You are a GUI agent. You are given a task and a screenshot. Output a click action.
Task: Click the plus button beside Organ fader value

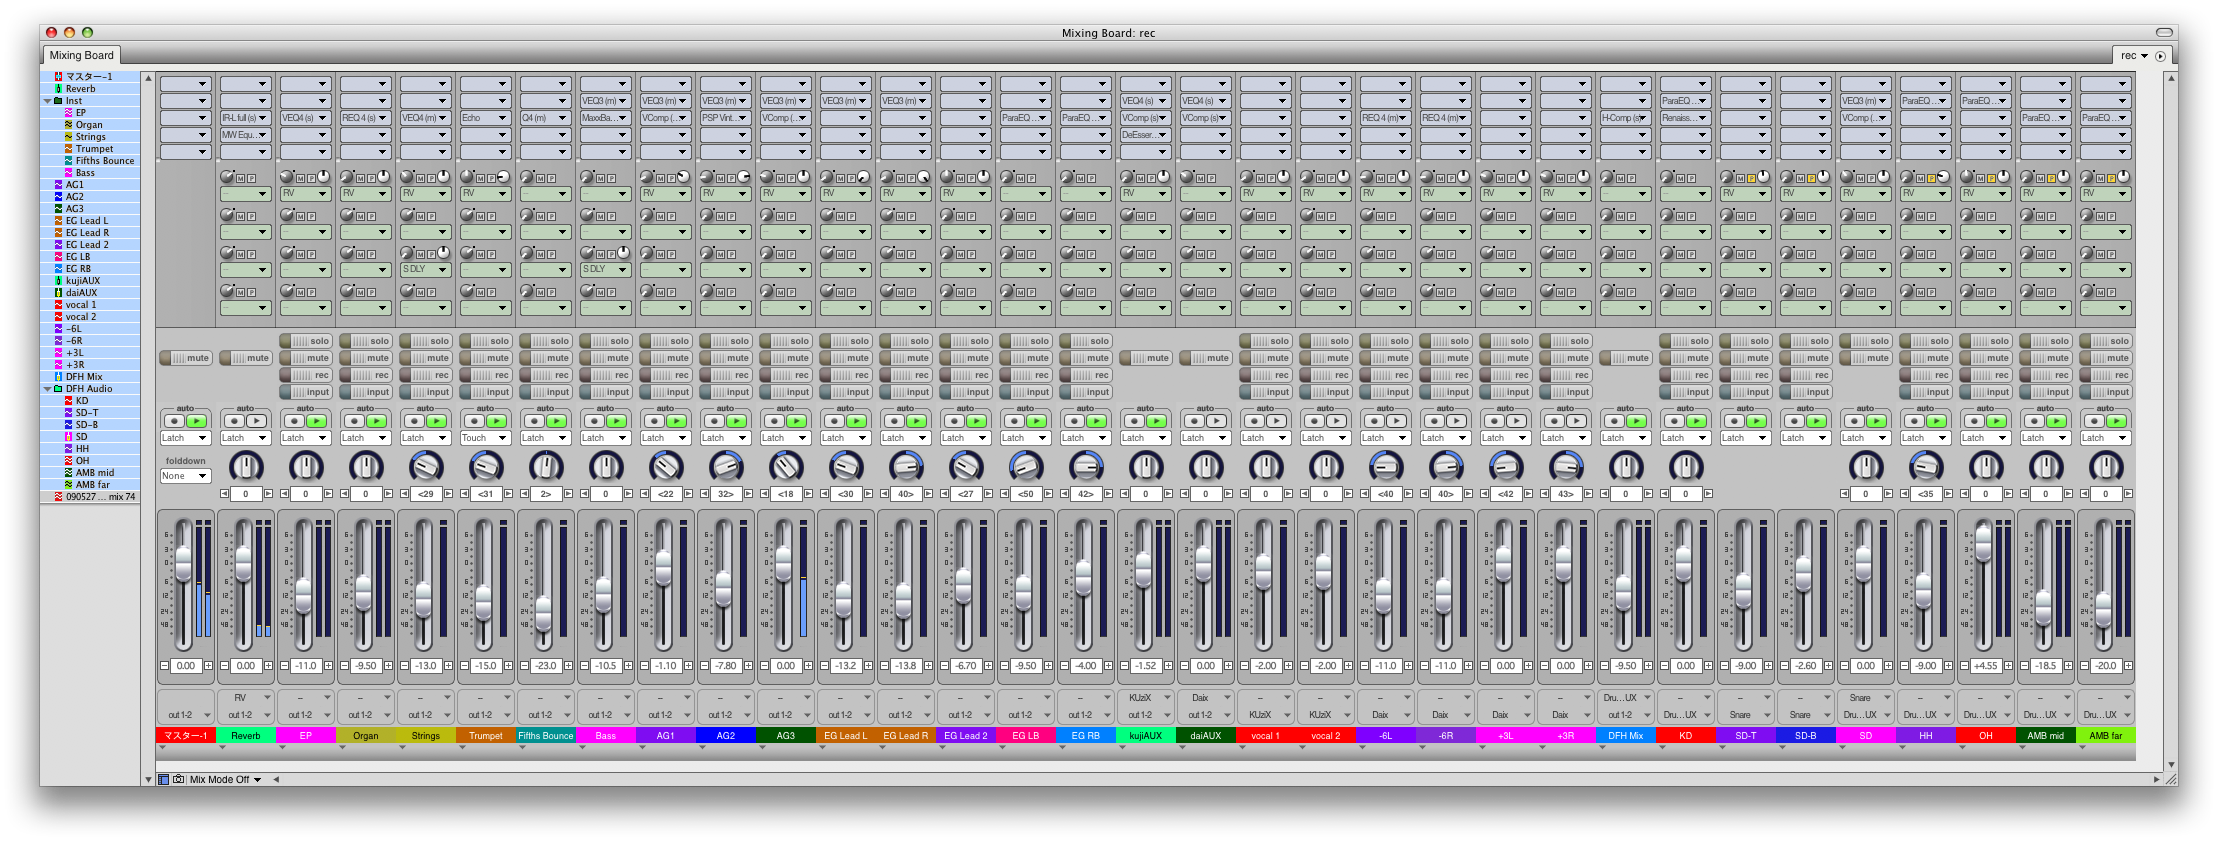coord(388,666)
